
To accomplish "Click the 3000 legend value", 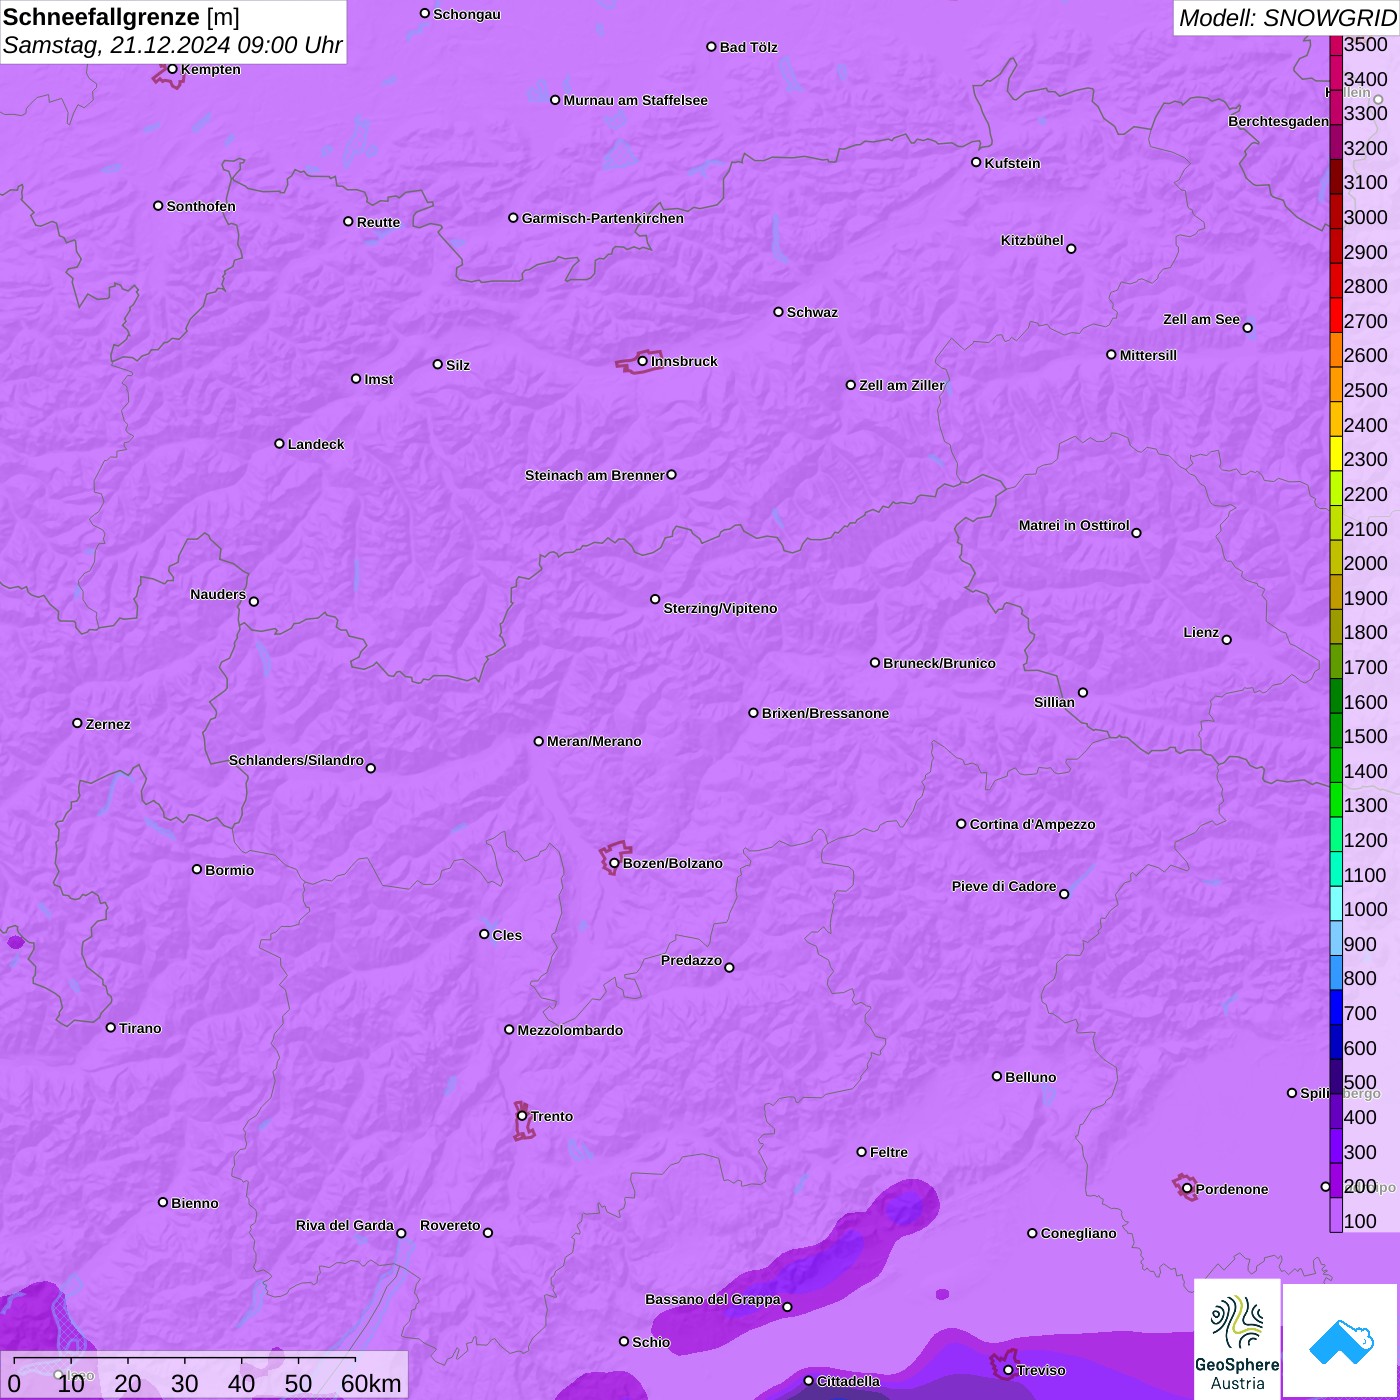I will click(1366, 217).
